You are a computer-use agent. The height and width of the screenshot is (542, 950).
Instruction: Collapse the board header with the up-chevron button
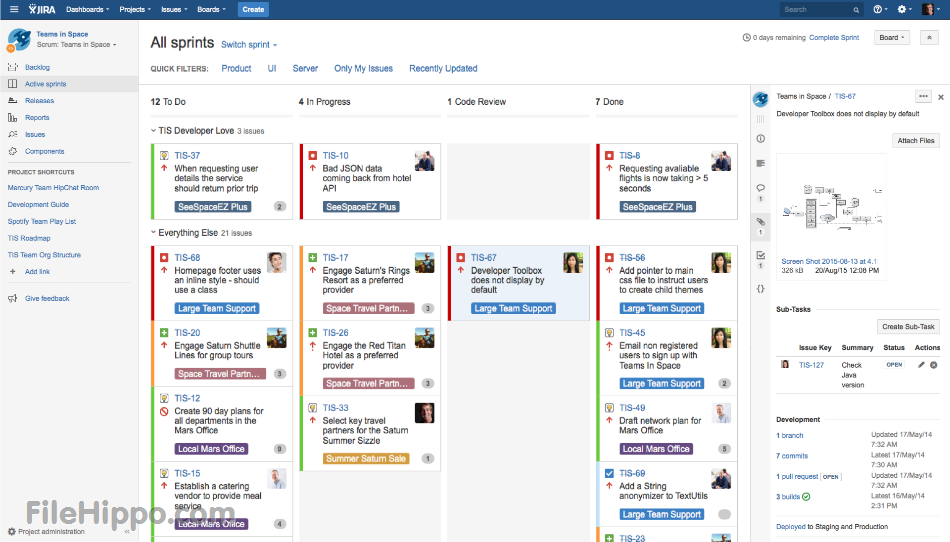pyautogui.click(x=929, y=38)
